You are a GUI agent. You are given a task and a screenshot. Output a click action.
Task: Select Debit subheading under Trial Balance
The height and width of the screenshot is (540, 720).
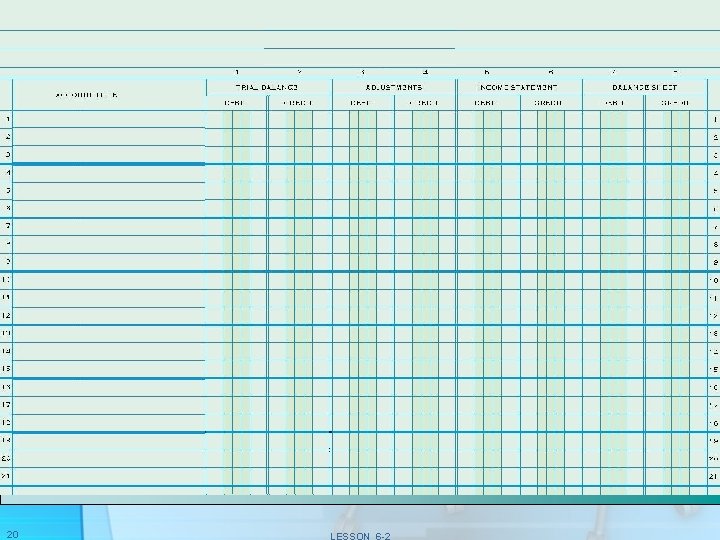tap(234, 103)
